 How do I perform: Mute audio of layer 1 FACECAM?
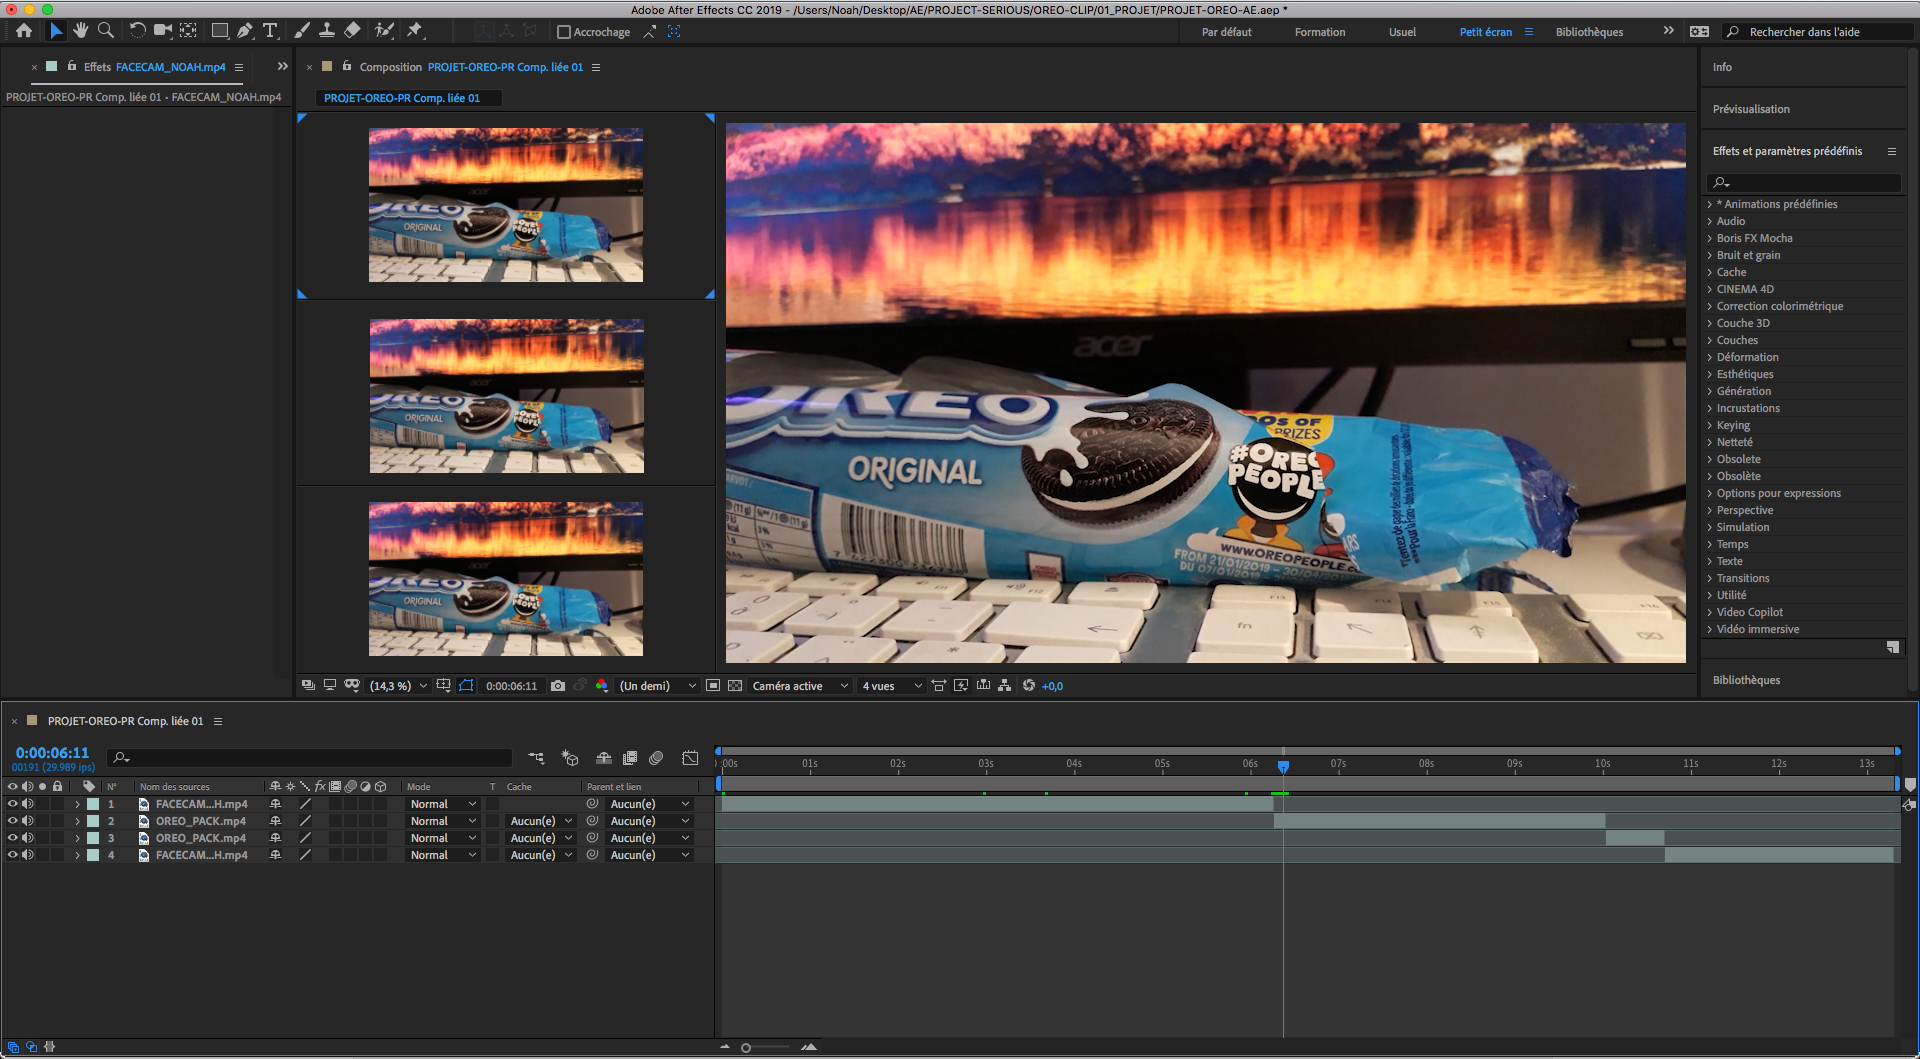[x=28, y=804]
